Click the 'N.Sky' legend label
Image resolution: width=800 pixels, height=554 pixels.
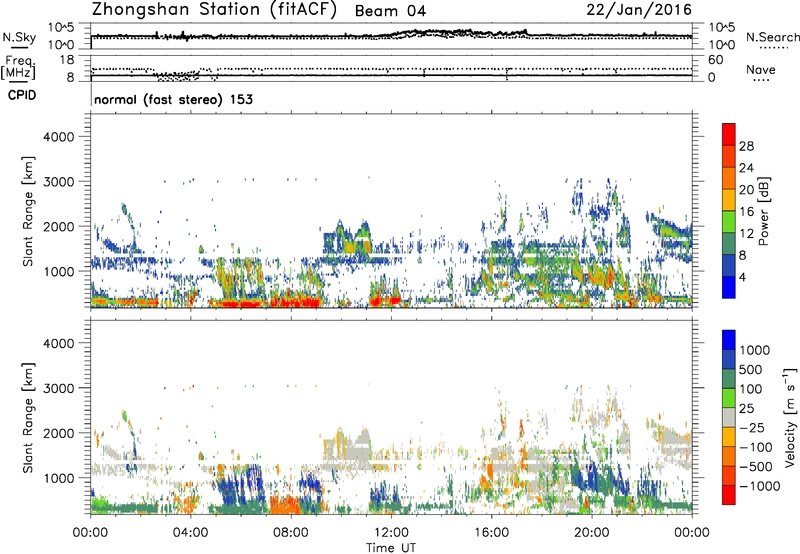19,37
